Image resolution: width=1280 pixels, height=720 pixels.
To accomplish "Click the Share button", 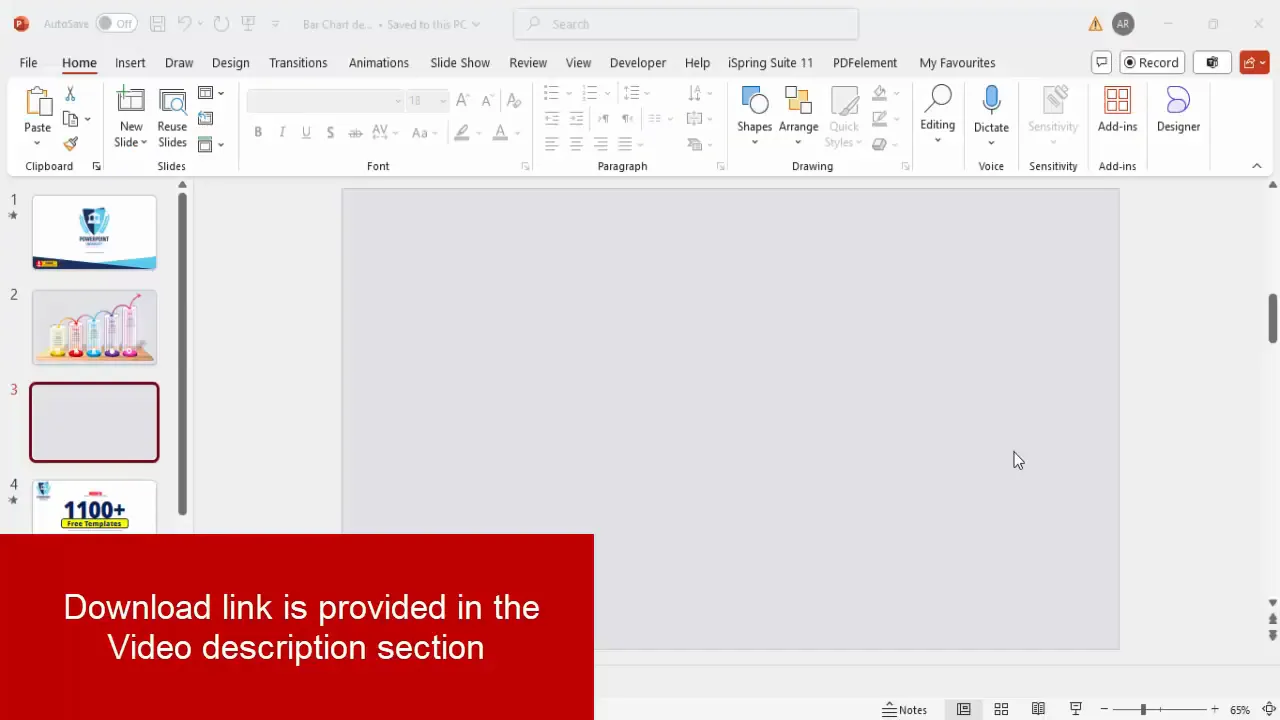I will tap(1254, 62).
